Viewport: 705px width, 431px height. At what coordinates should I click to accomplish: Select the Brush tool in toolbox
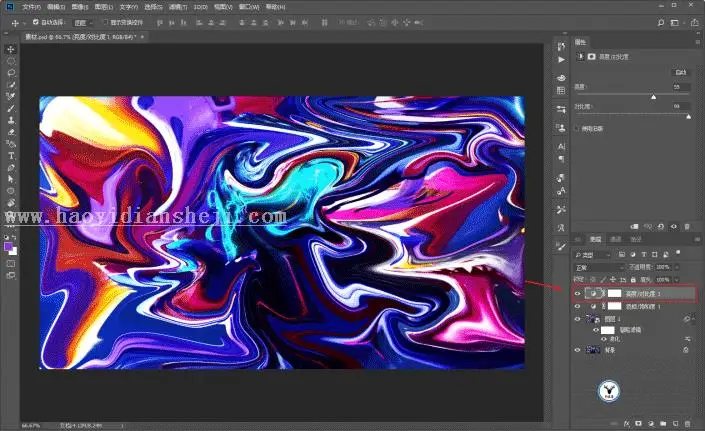pos(11,108)
